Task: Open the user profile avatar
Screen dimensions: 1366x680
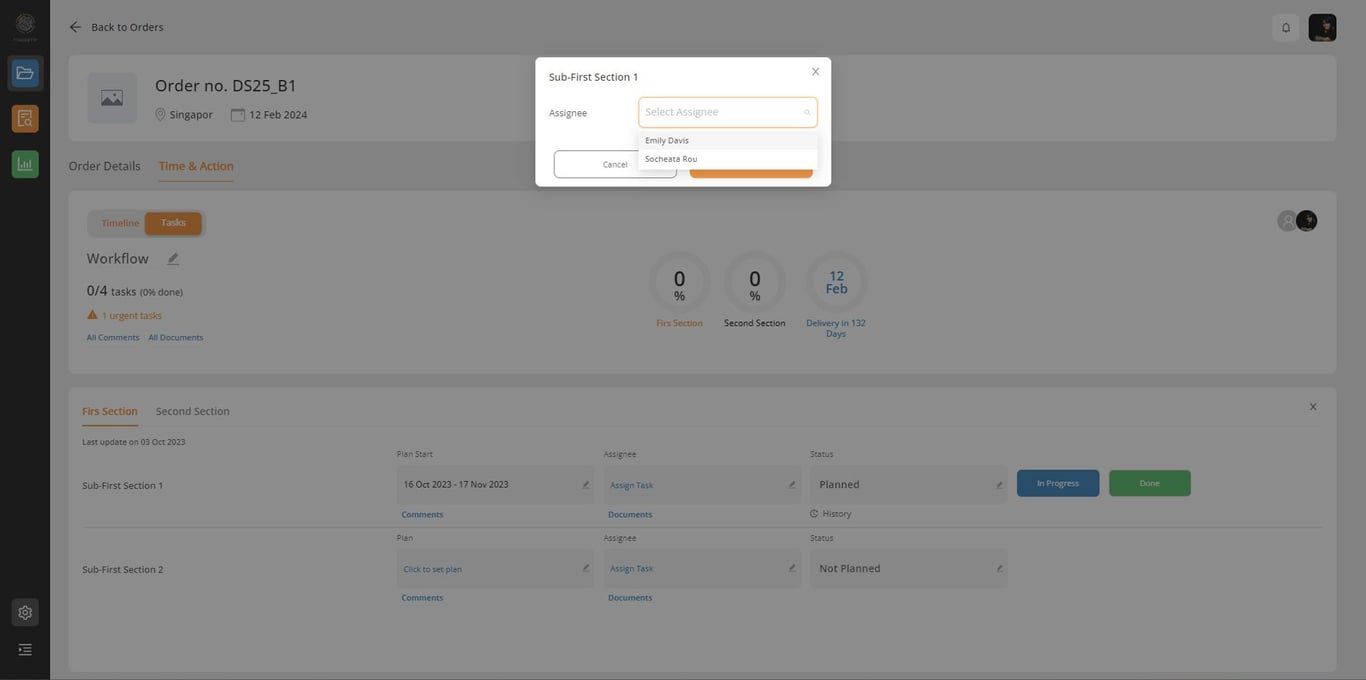Action: point(1322,28)
